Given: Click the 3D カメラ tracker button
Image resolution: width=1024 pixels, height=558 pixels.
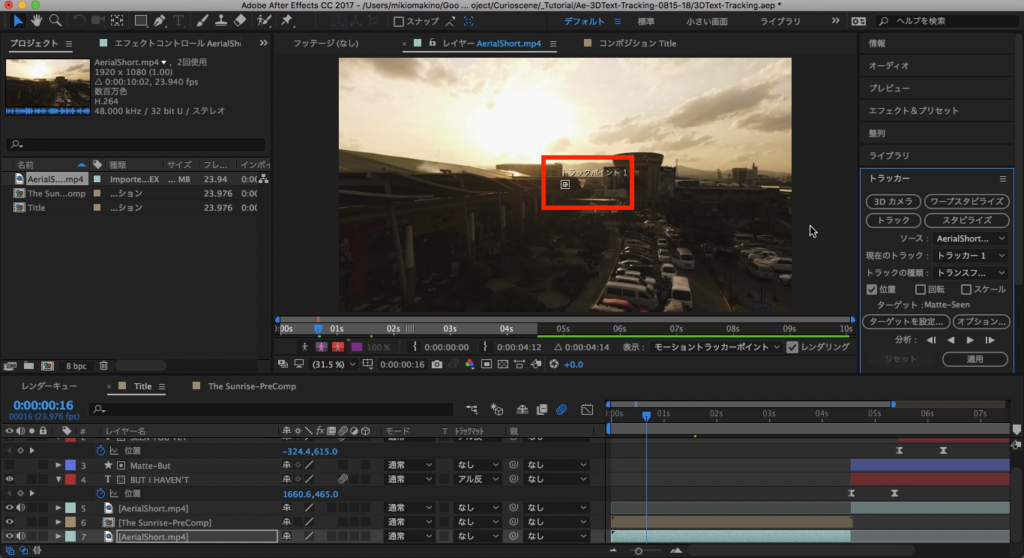Looking at the screenshot, I should pyautogui.click(x=892, y=201).
